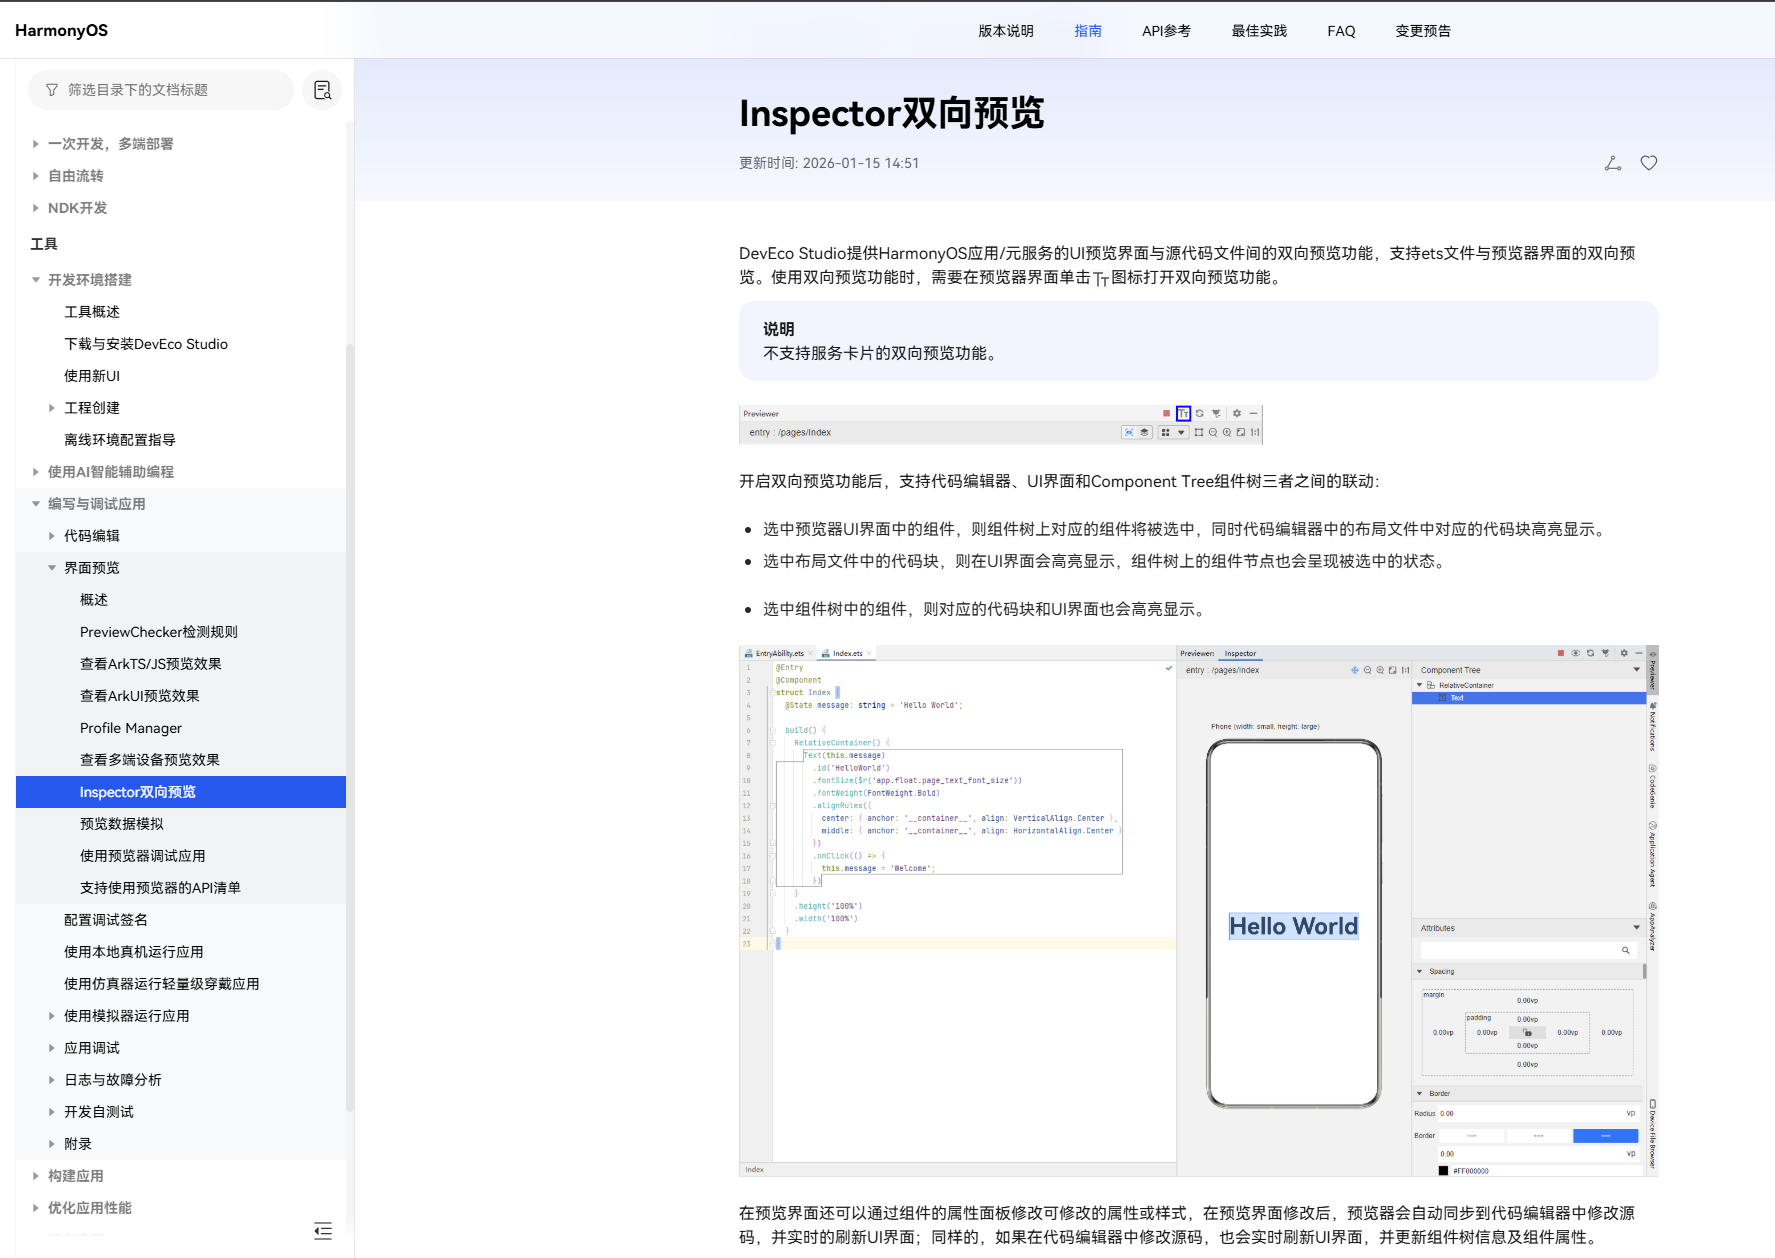1775x1258 pixels.
Task: Collapse the sidebar with bottom outline icon
Action: point(322,1230)
